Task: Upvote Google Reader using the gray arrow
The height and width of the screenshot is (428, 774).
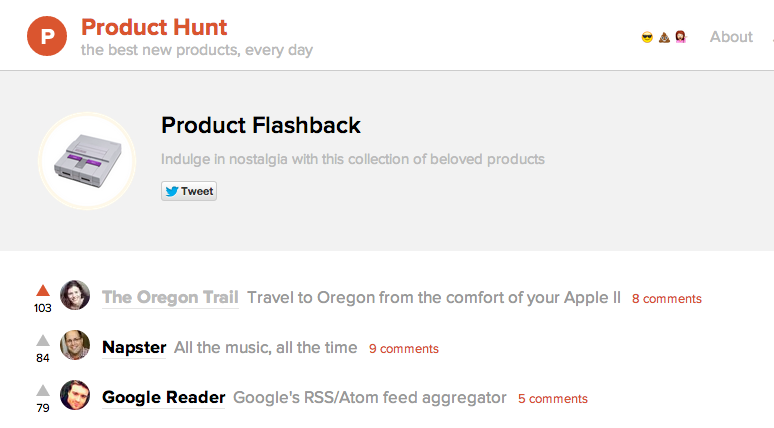Action: 43,390
